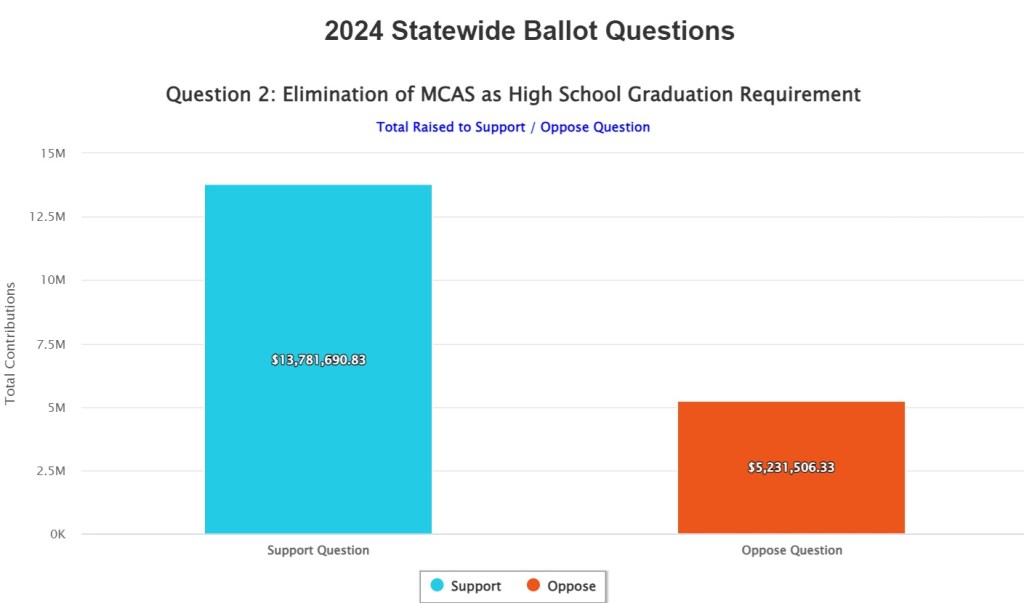Image resolution: width=1024 pixels, height=603 pixels.
Task: Click the $5,231,506.33 data label
Action: (x=791, y=467)
